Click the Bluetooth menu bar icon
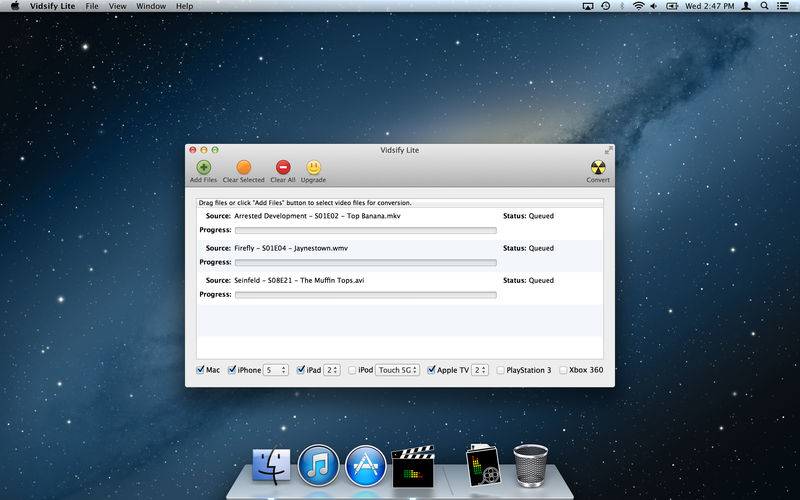Image resolution: width=800 pixels, height=500 pixels. tap(622, 6)
